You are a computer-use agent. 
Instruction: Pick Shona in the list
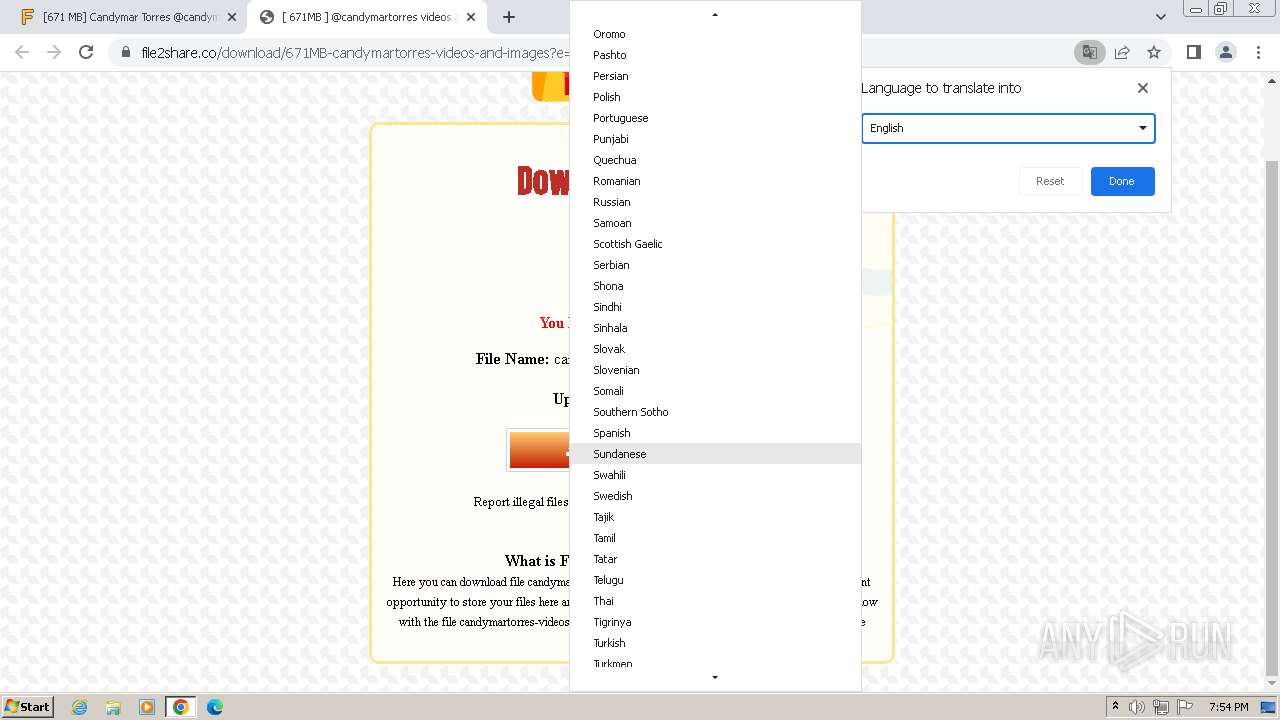[x=715, y=286]
